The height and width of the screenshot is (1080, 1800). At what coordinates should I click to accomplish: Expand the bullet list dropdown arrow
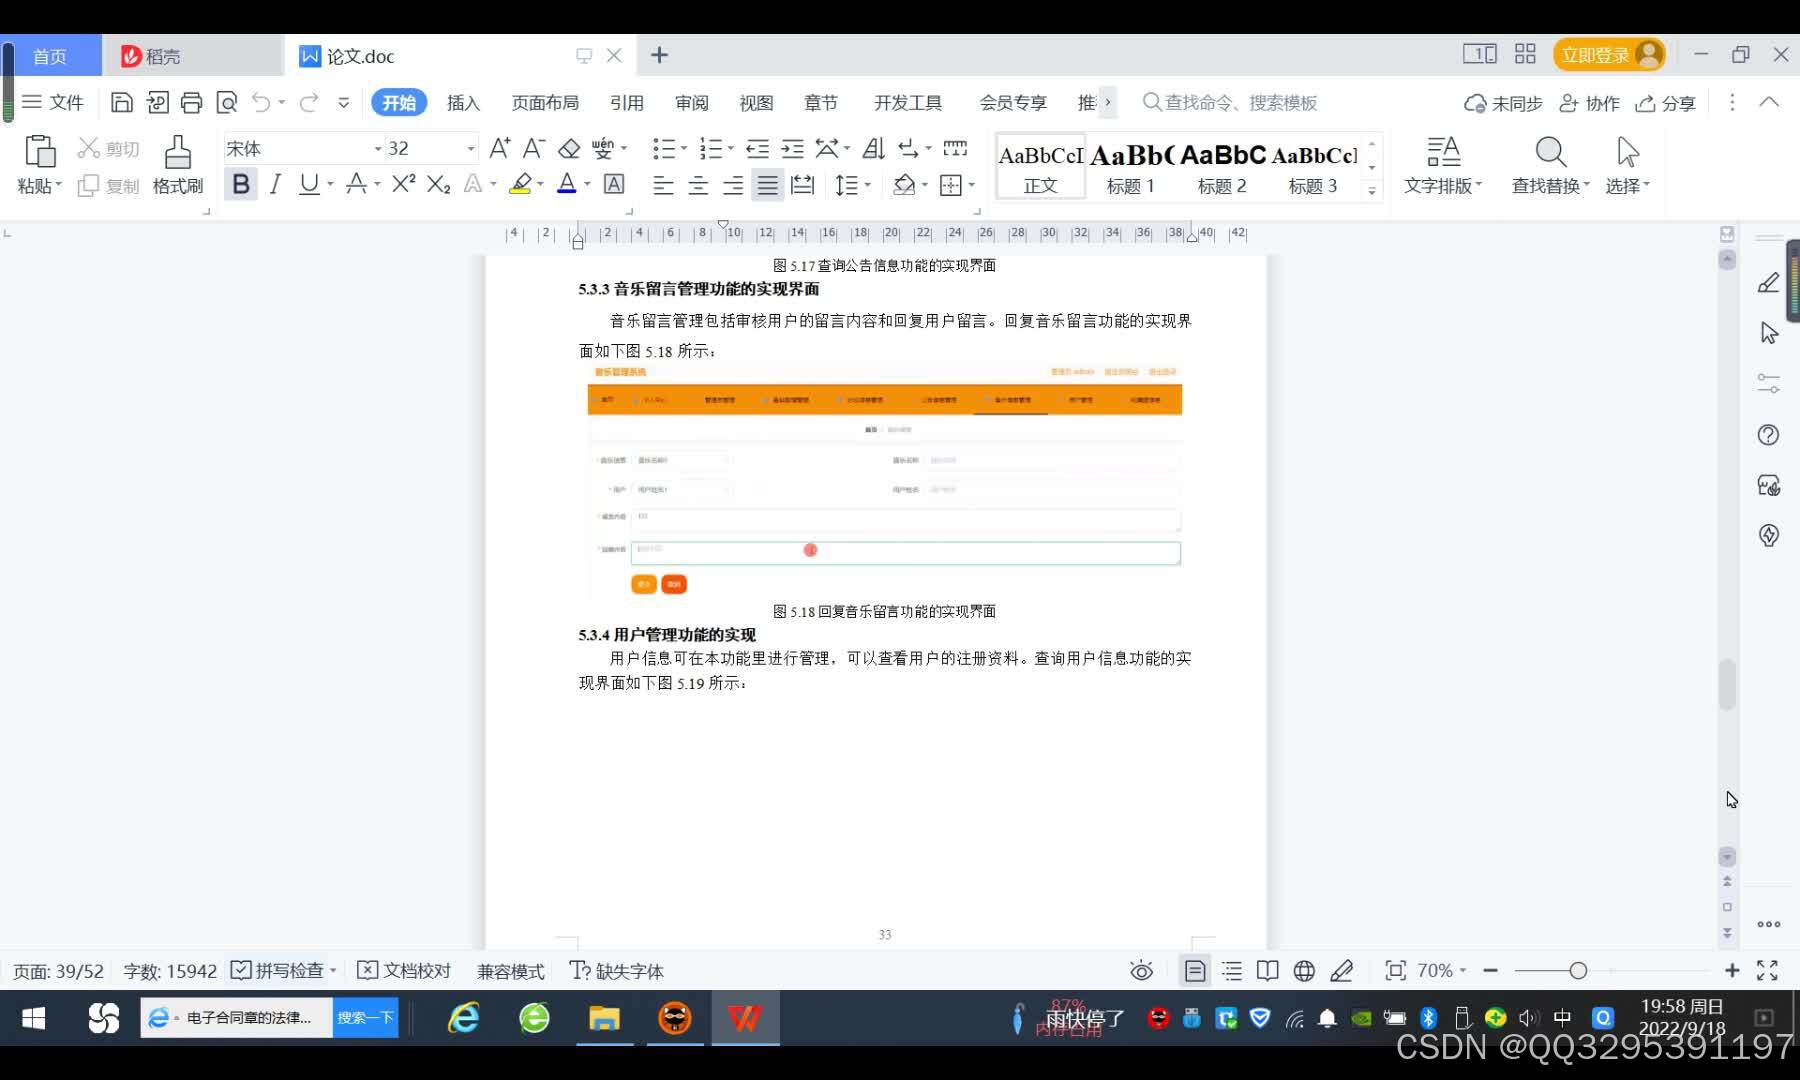684,149
